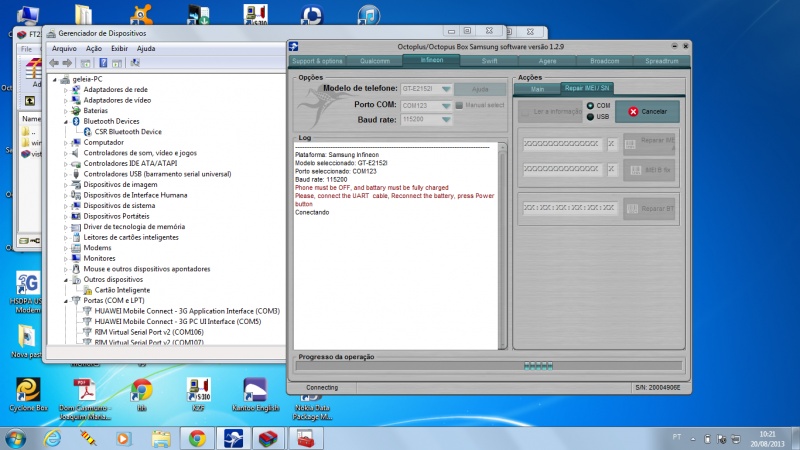Expand the Modems tree node
800x450 pixels.
(66, 248)
